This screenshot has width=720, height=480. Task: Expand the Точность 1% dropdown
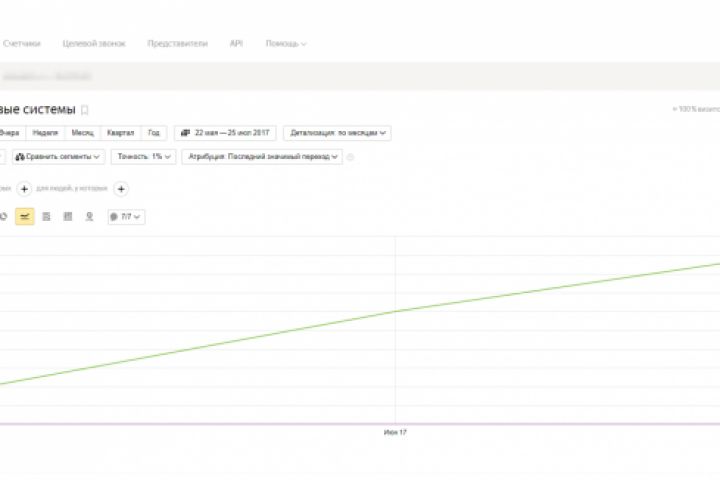(x=143, y=157)
